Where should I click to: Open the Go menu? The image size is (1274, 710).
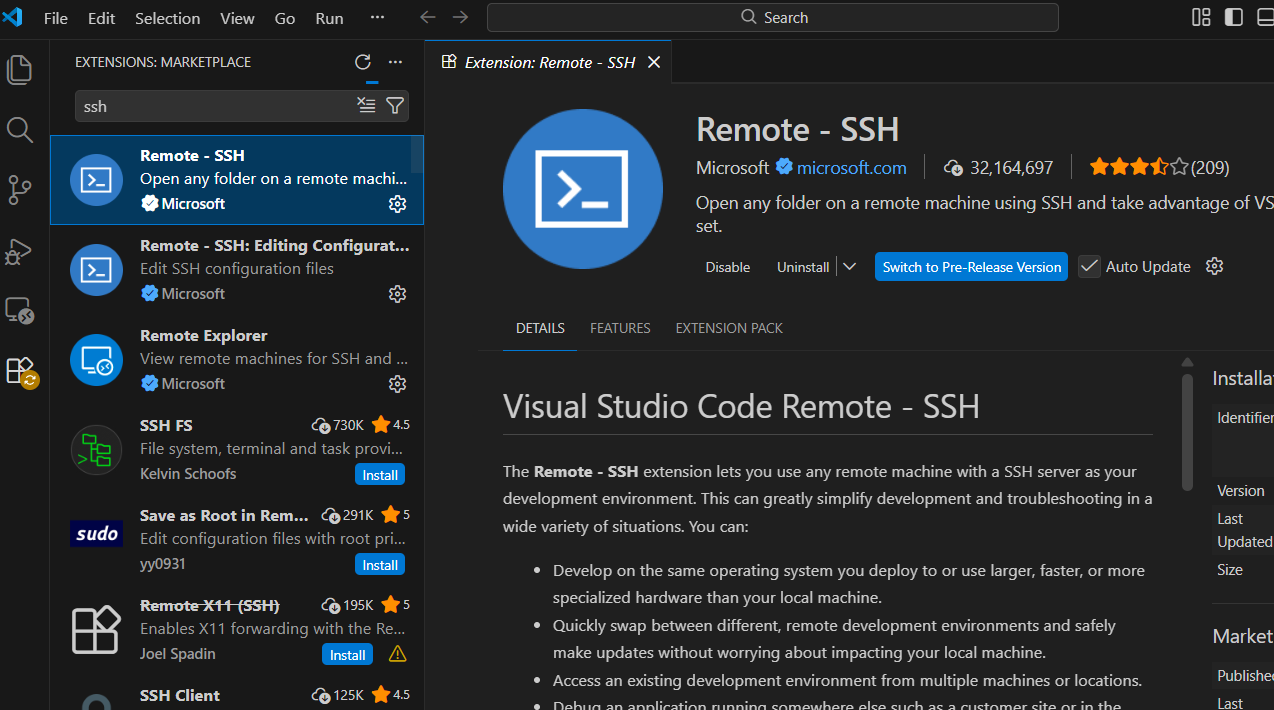284,18
